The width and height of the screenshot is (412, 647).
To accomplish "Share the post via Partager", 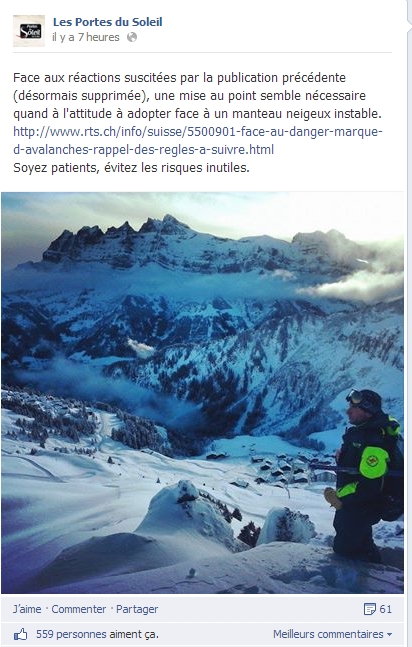I will click(x=137, y=609).
